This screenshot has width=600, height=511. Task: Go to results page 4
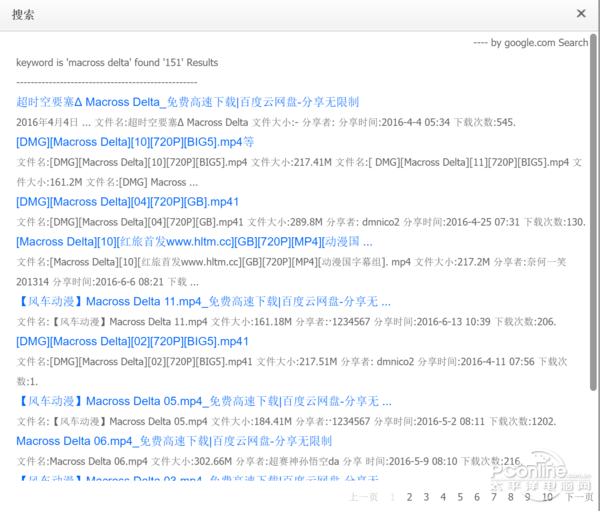point(443,497)
